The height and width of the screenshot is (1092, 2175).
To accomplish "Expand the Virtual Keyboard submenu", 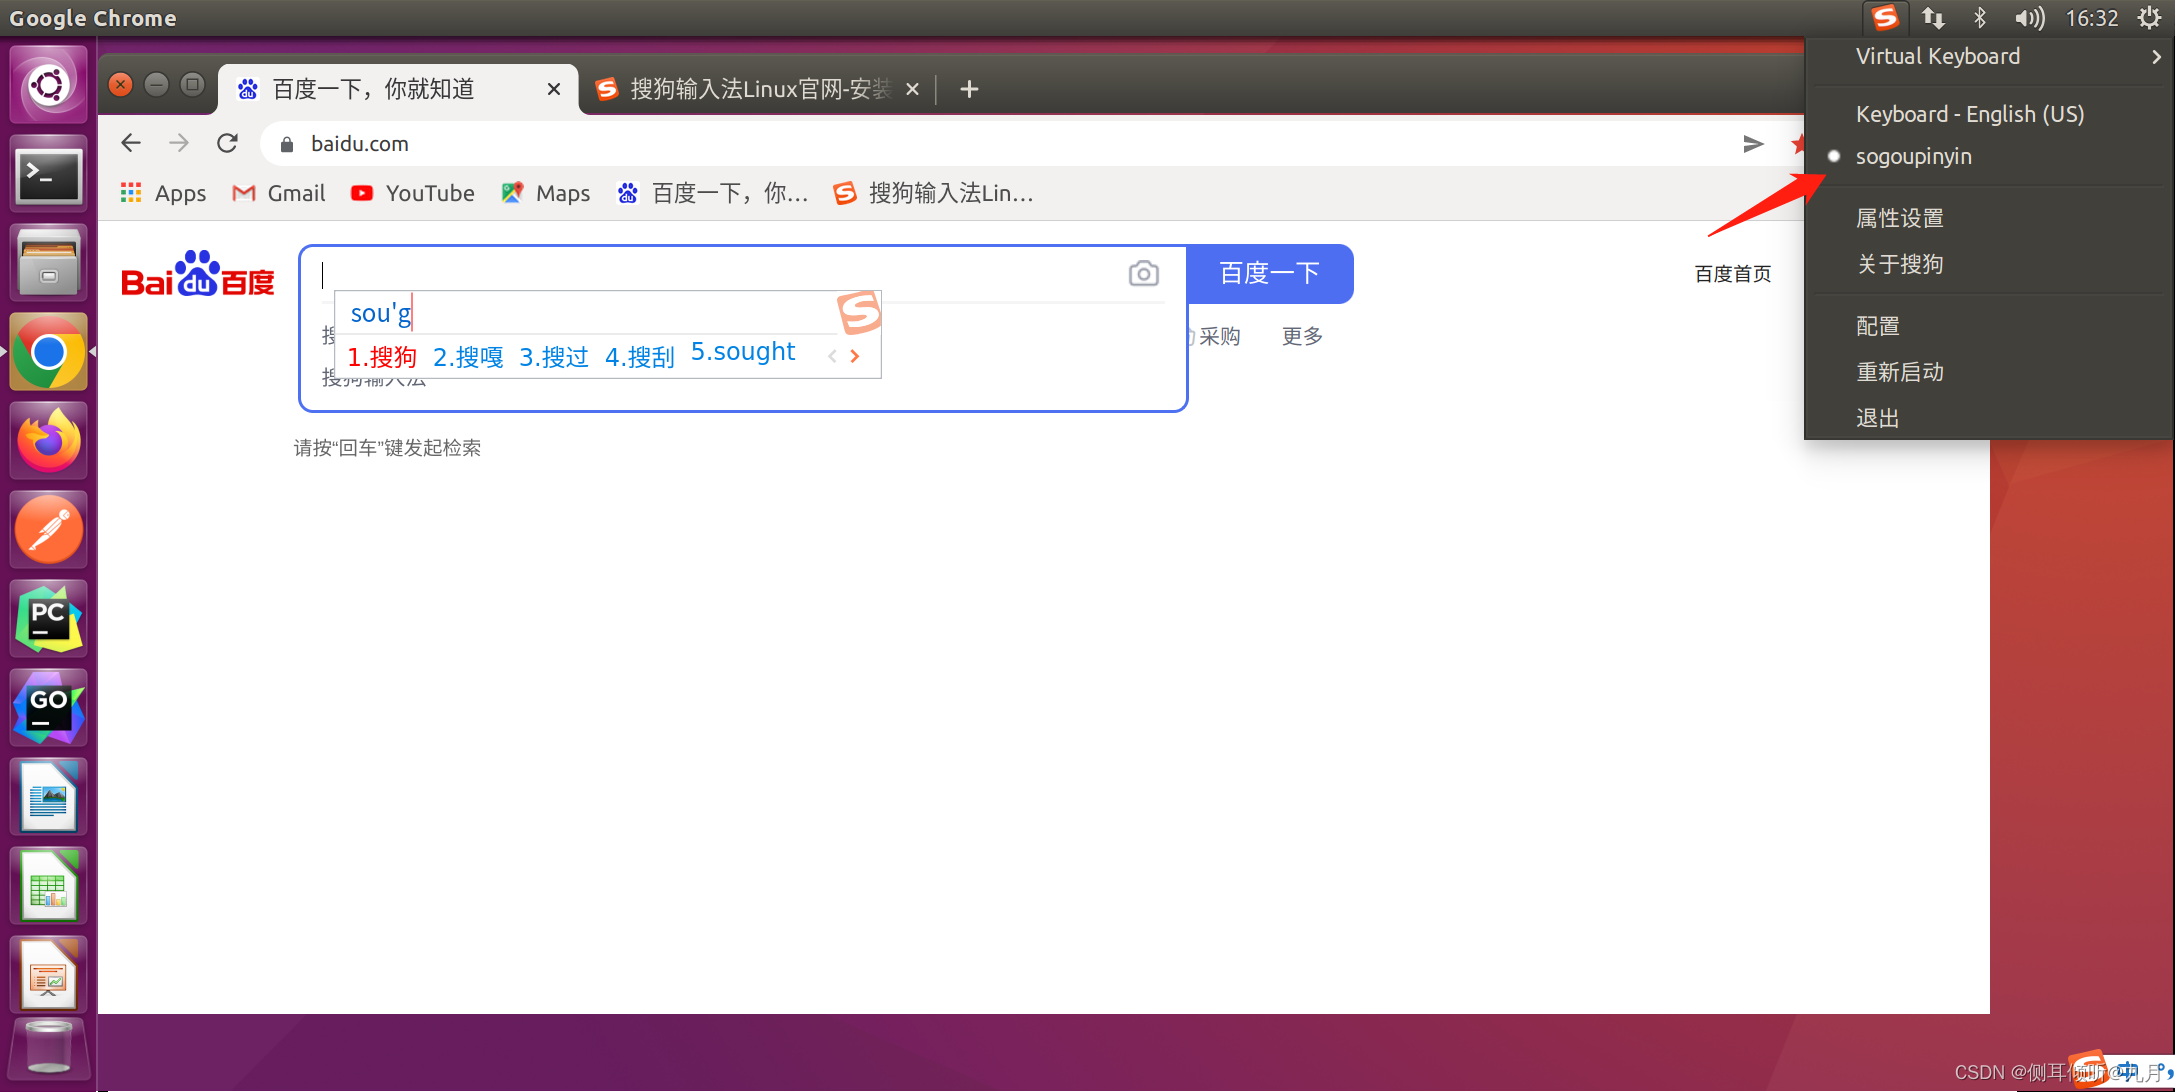I will click(x=1990, y=57).
